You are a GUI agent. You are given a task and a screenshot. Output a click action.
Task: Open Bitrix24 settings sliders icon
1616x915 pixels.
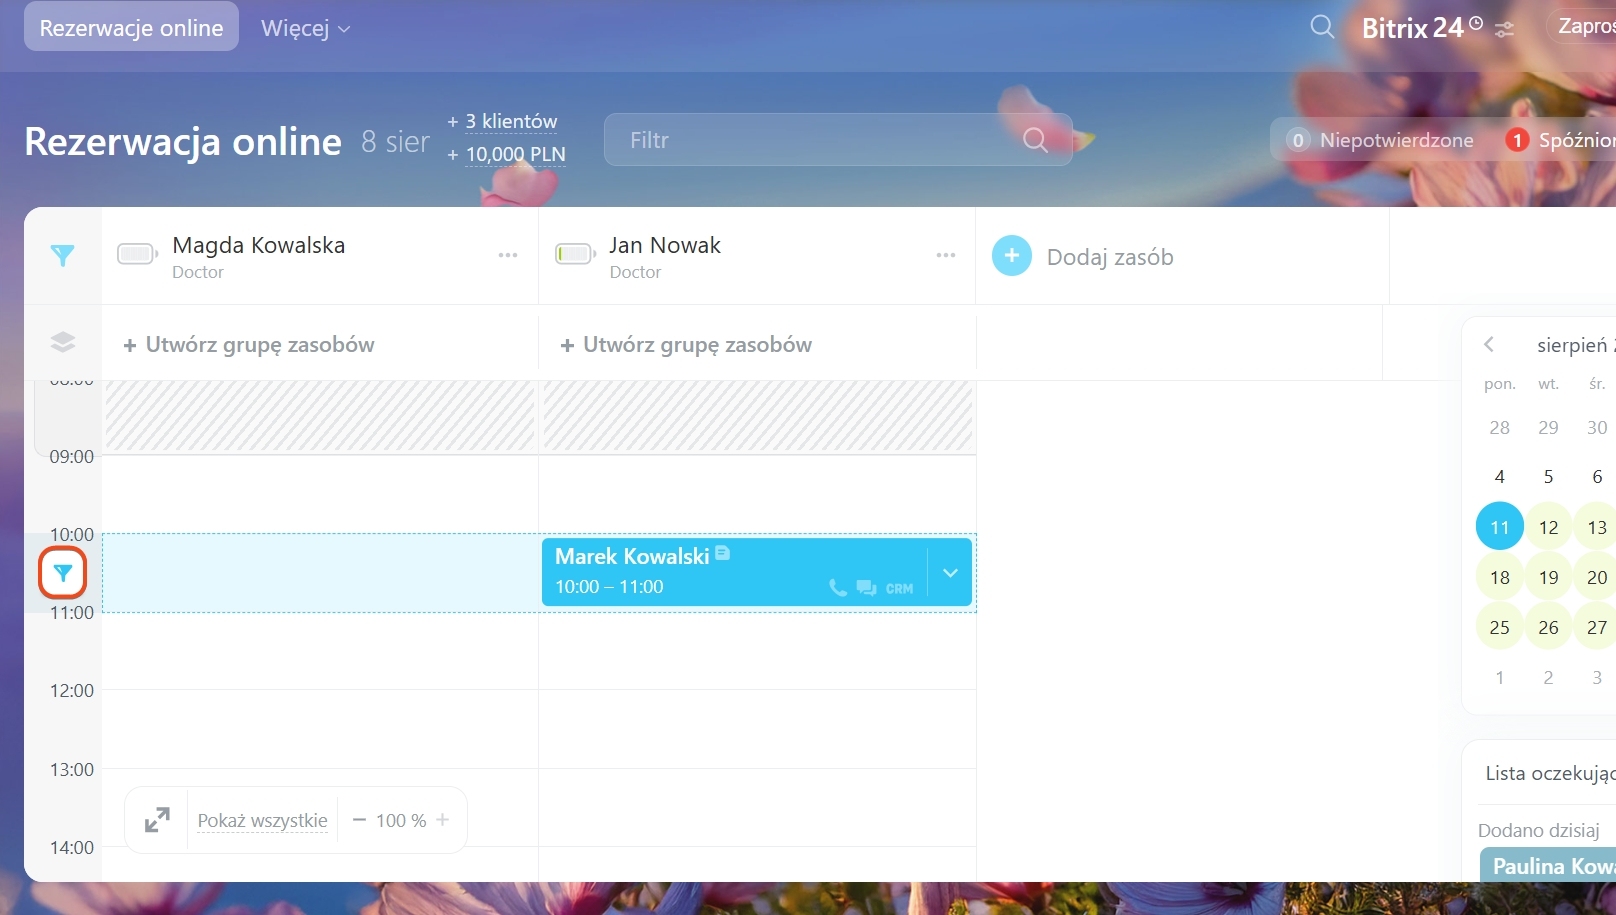tap(1504, 30)
